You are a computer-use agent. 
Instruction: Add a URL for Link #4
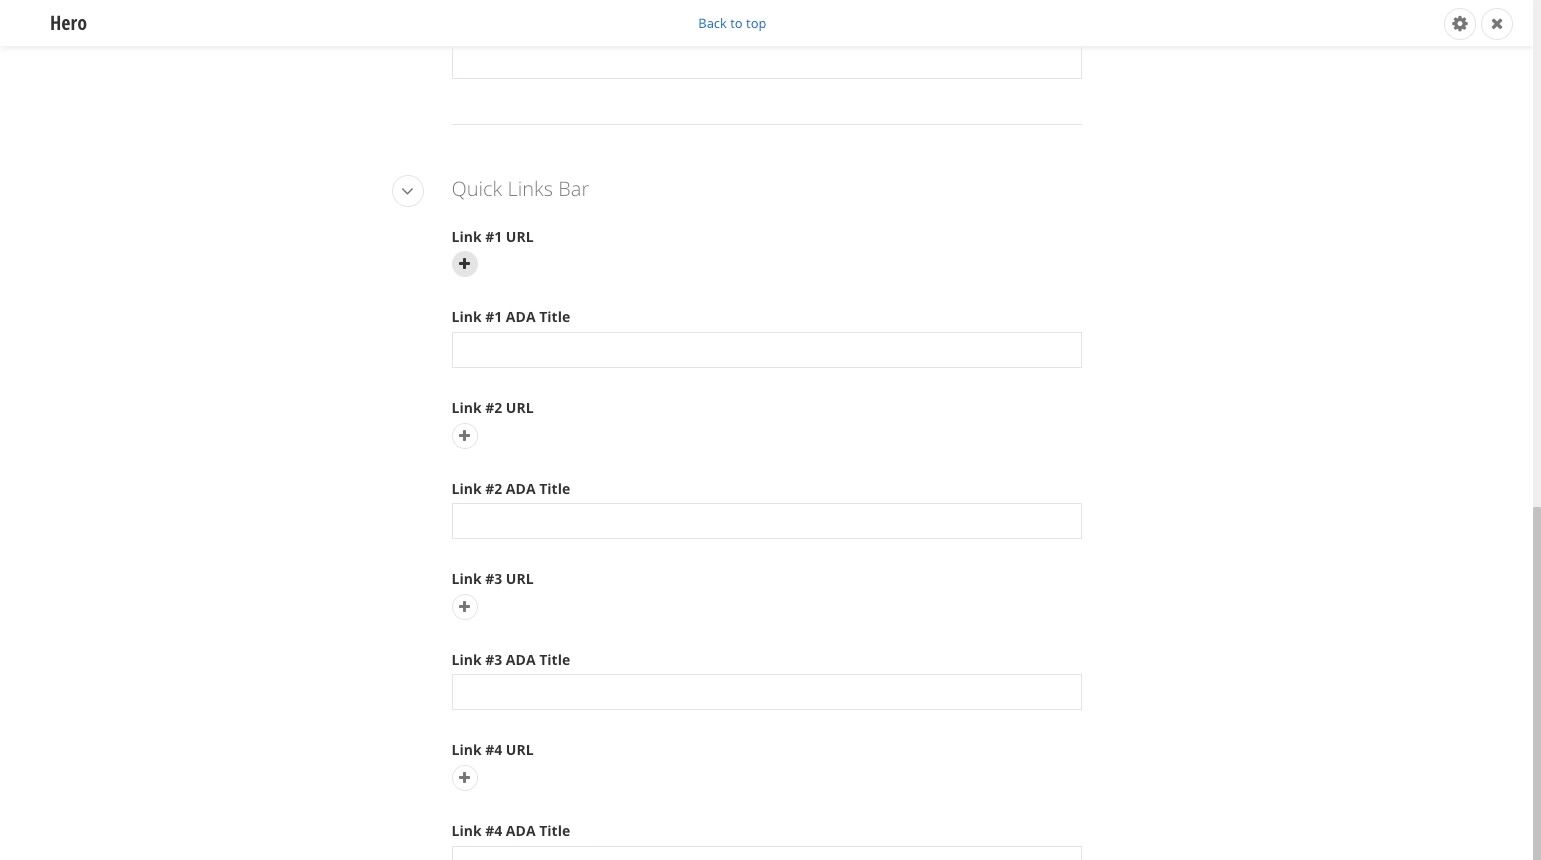click(464, 778)
